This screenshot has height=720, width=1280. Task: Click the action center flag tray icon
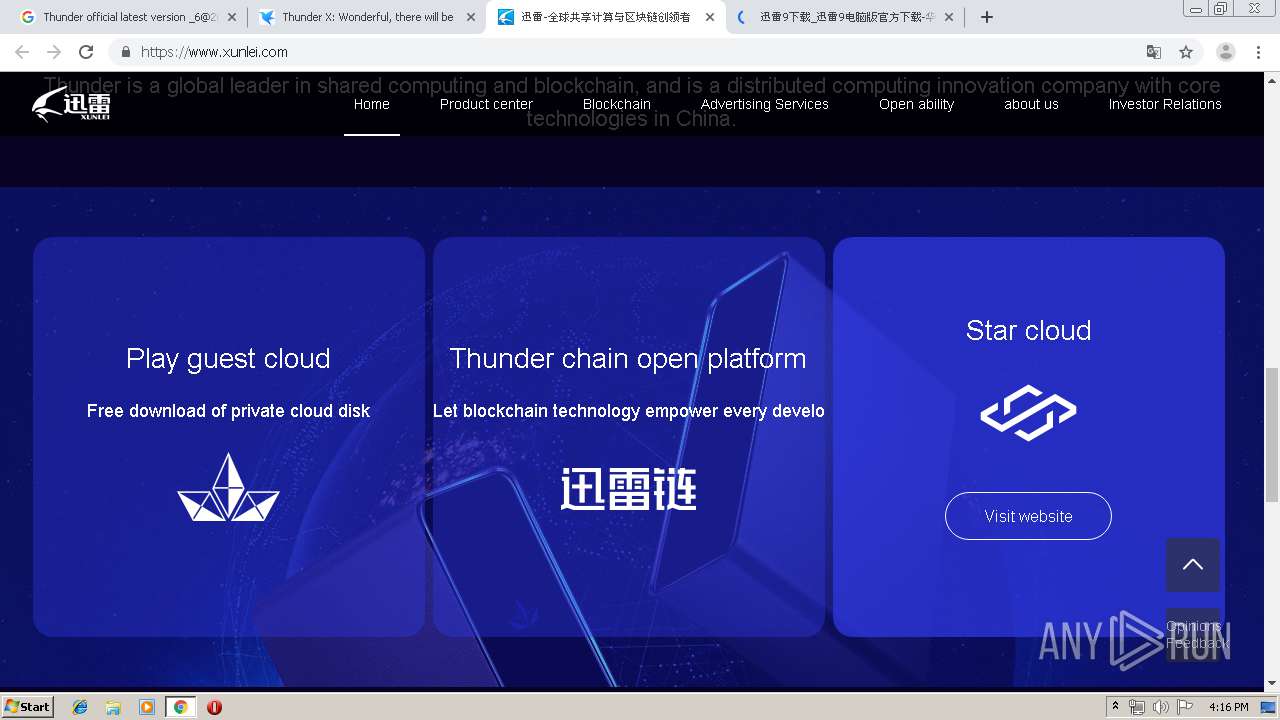point(1185,707)
